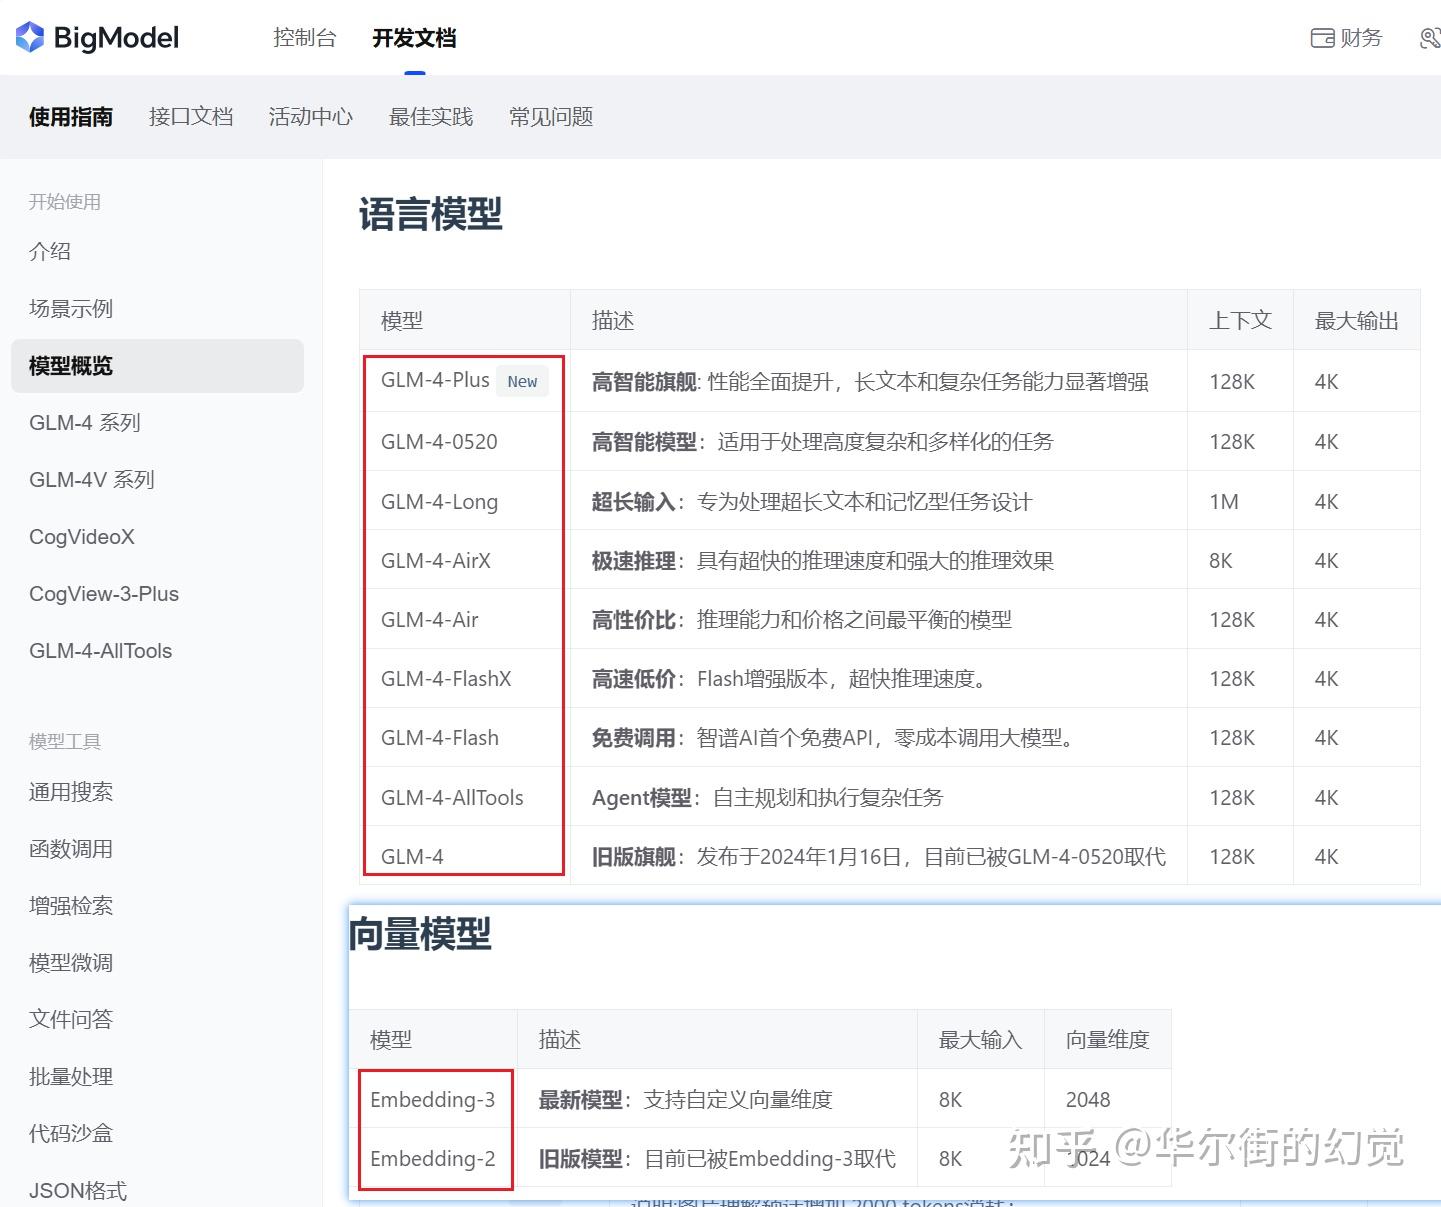Screen dimensions: 1441x1207
Task: Open 场景示例 sidebar item
Action: pos(71,308)
